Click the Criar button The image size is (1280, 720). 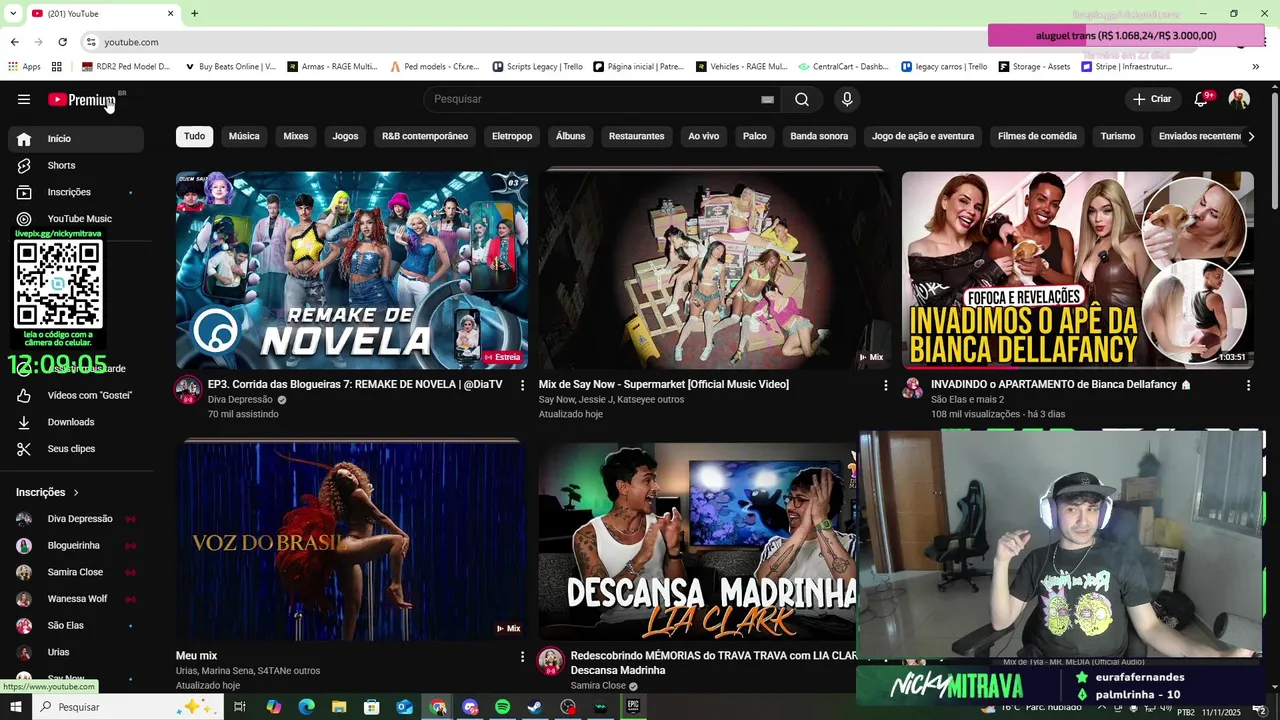(x=1152, y=99)
